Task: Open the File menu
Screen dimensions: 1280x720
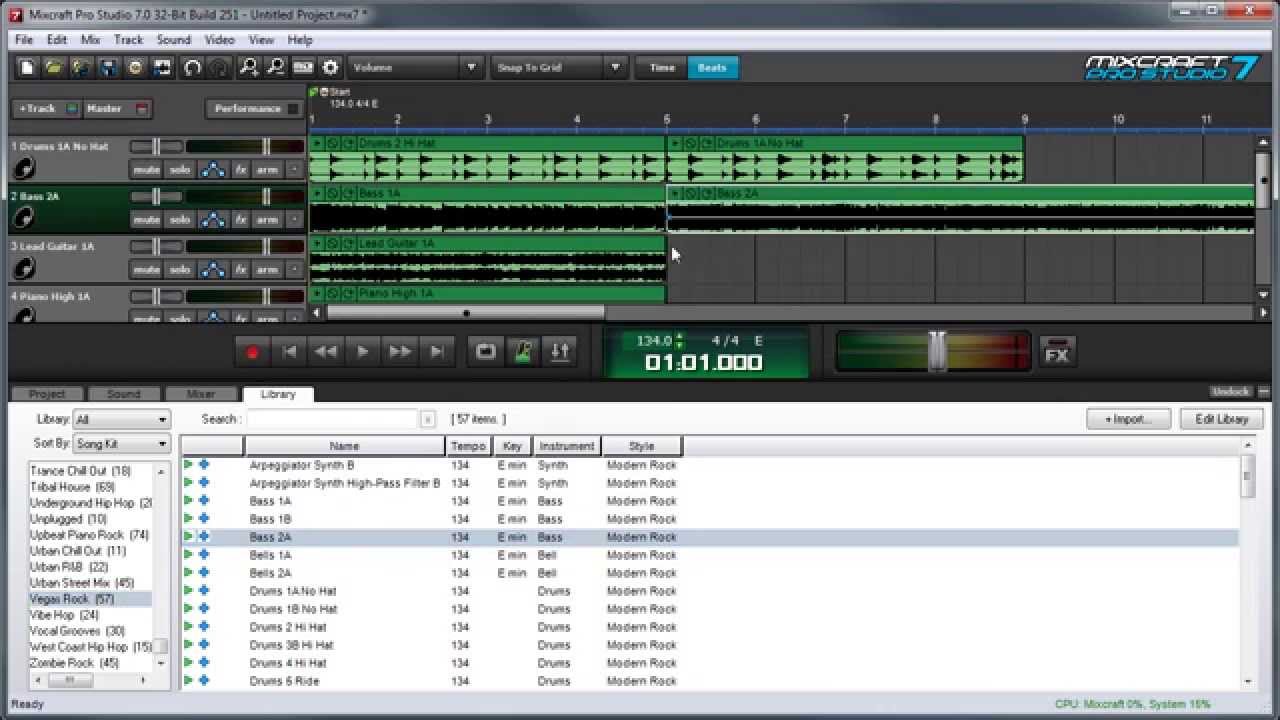Action: [x=24, y=40]
